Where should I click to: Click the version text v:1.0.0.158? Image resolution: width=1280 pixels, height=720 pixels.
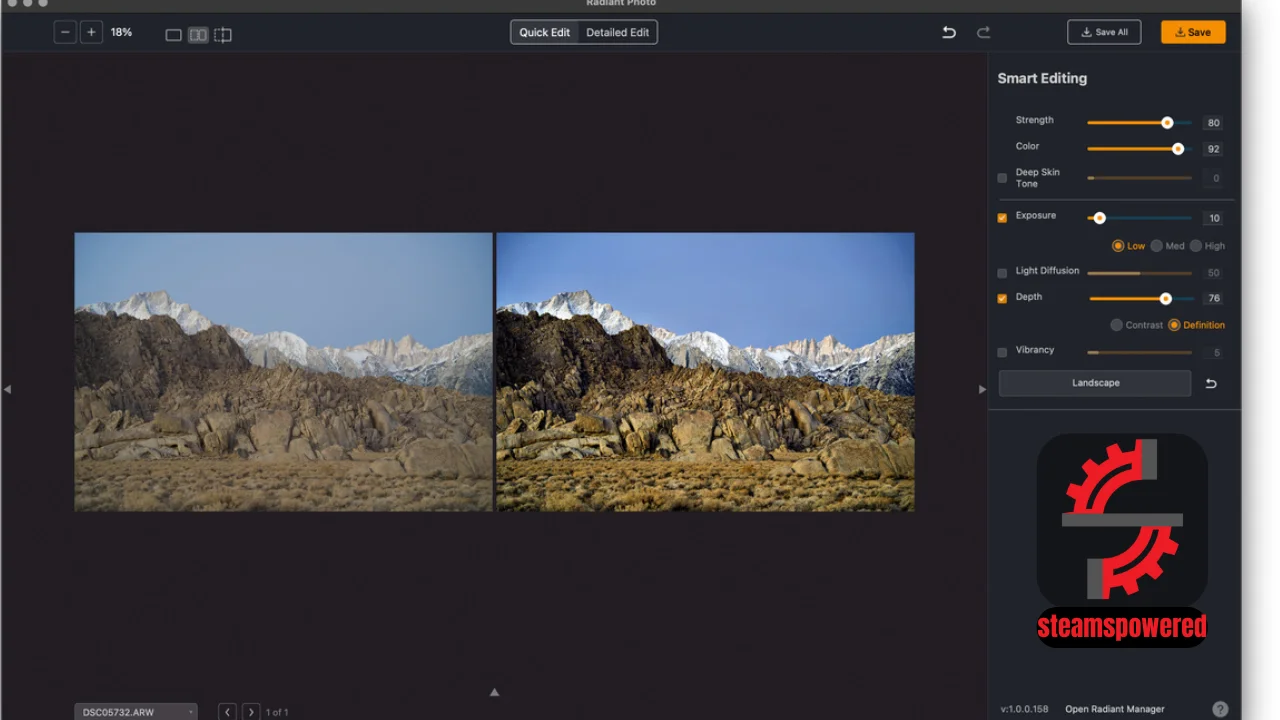coord(1025,709)
